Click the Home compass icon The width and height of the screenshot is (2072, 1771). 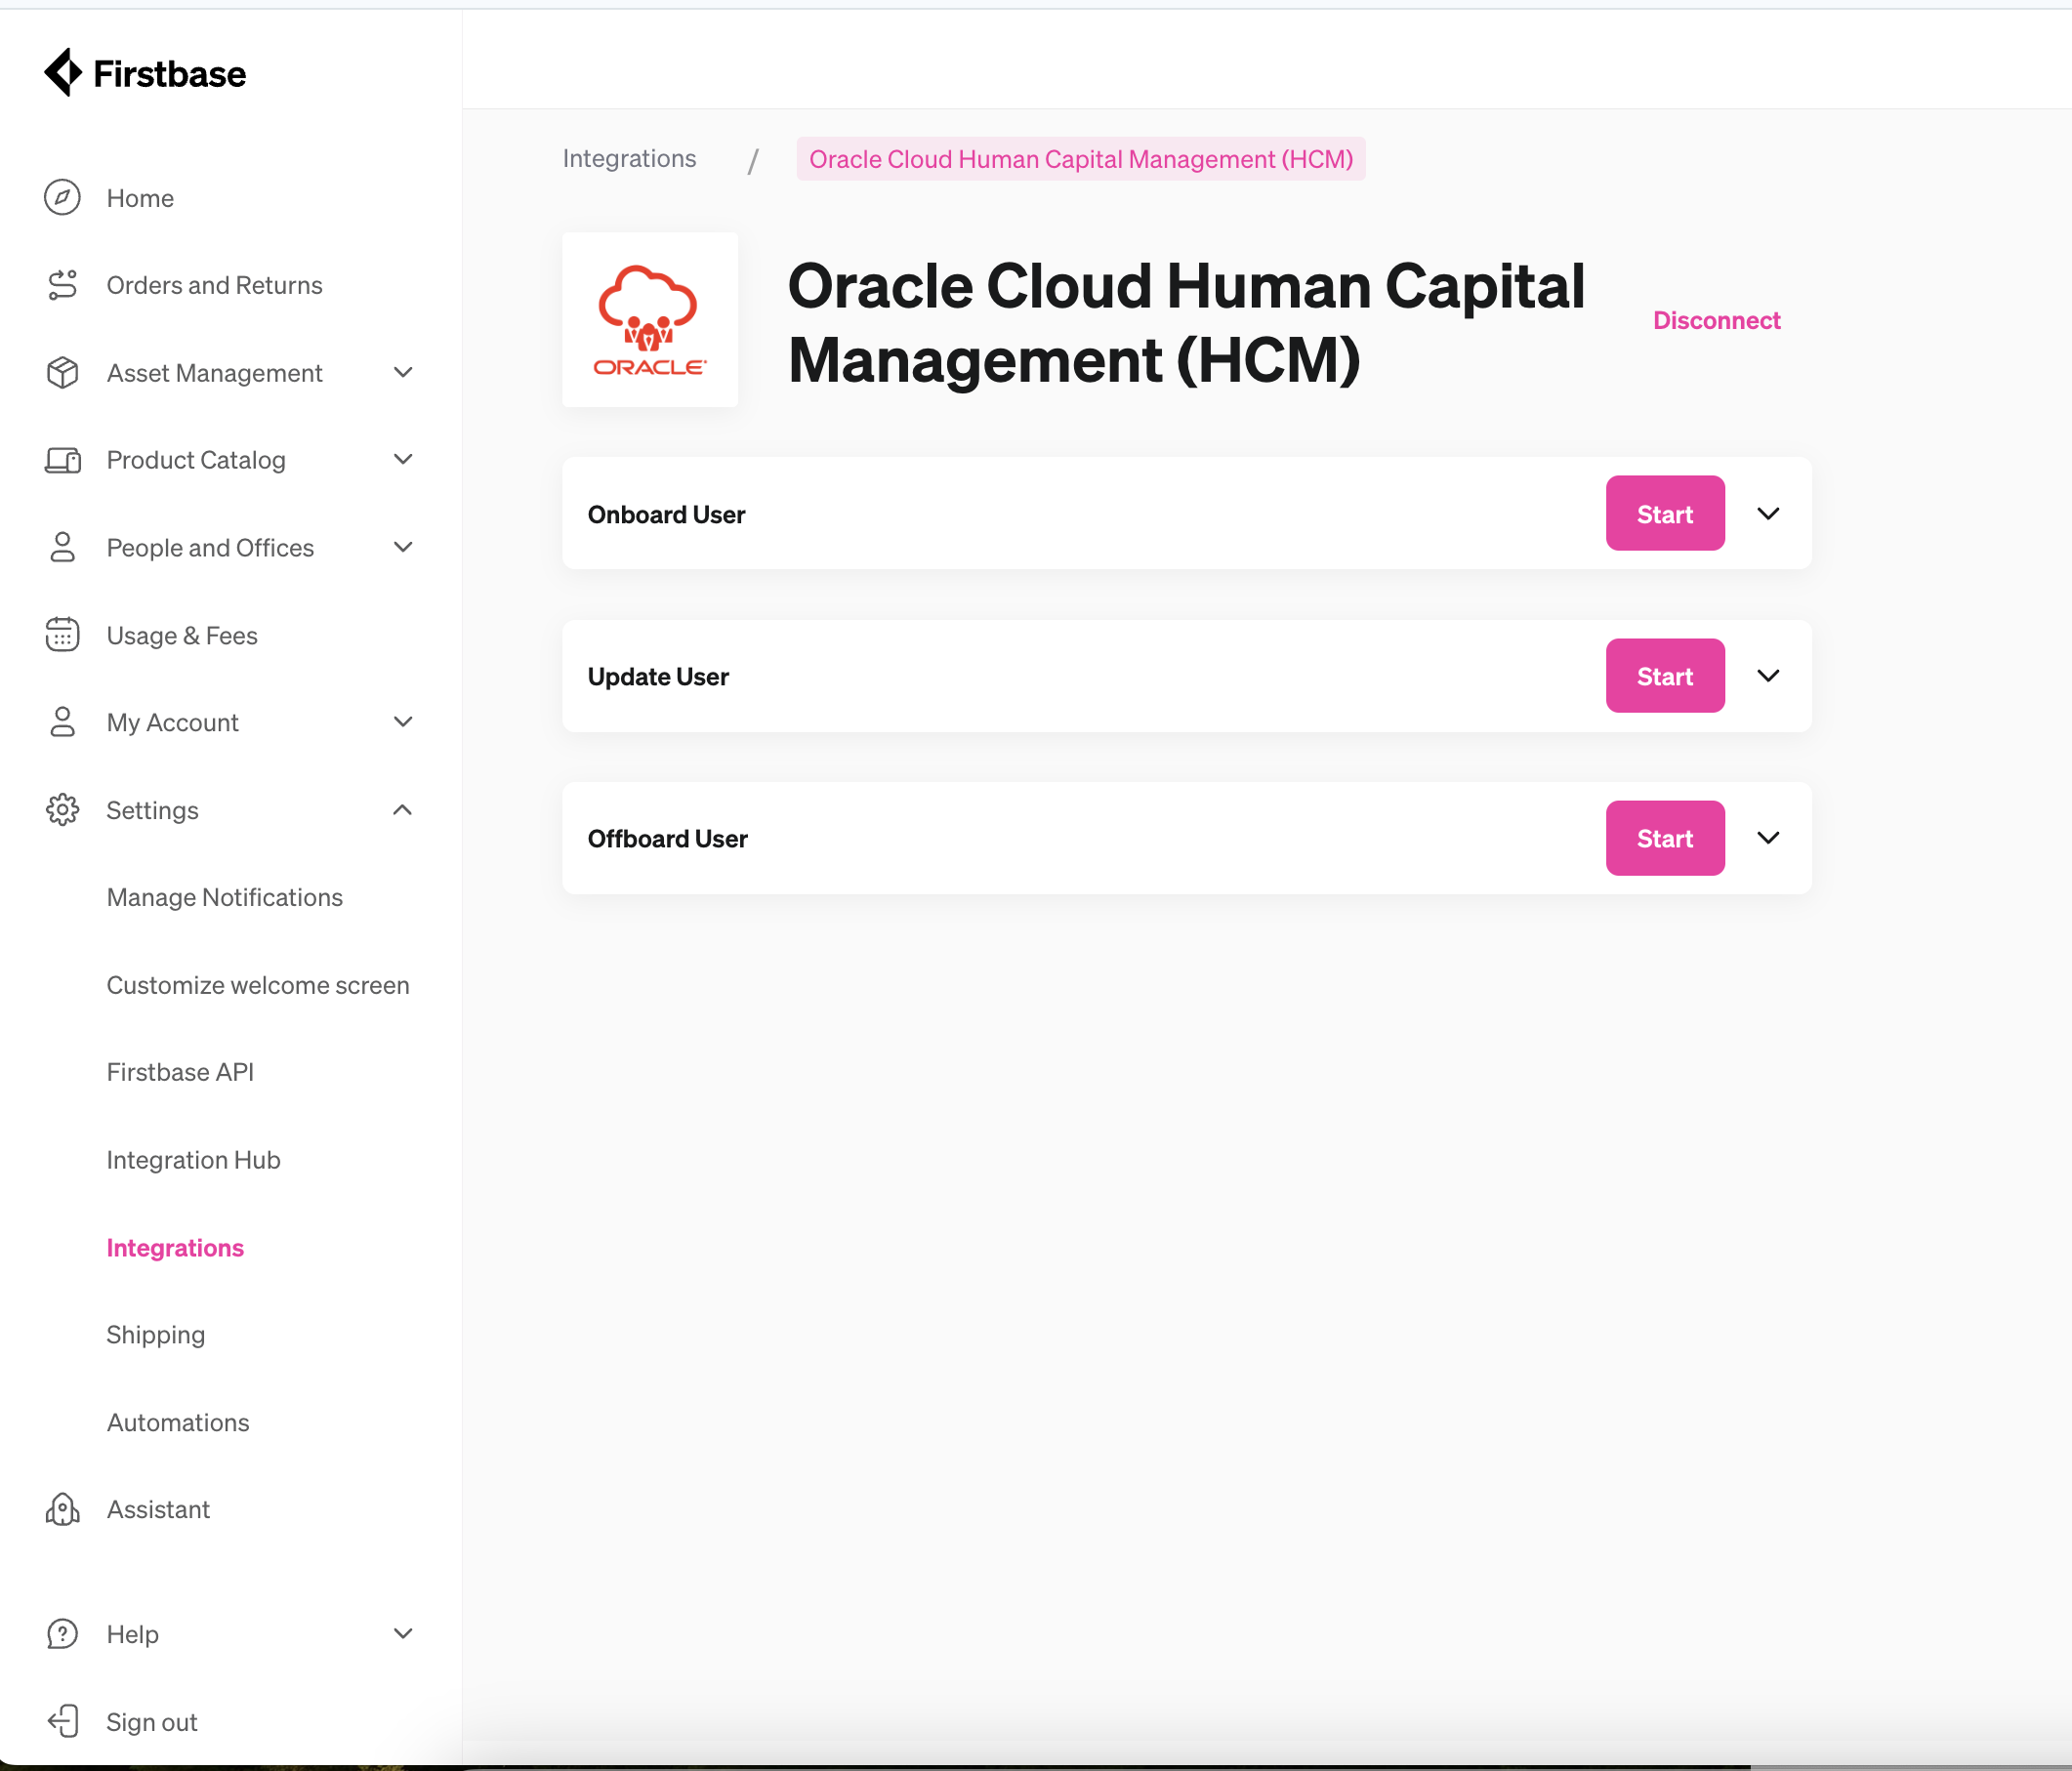pyautogui.click(x=62, y=198)
